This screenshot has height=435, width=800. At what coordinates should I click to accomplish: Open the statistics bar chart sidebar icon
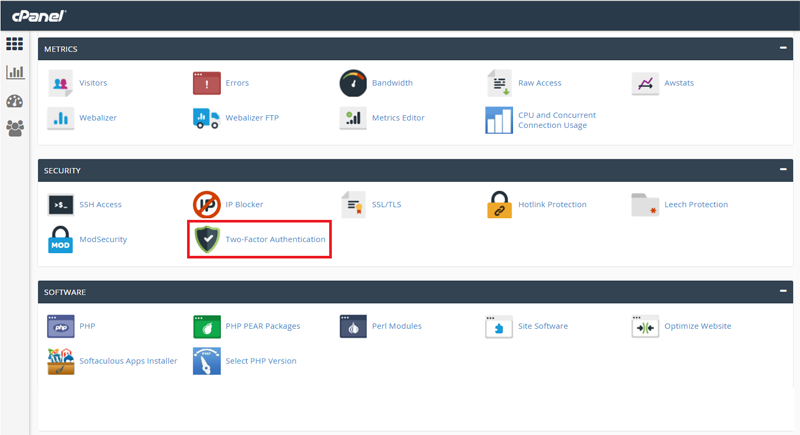(x=15, y=72)
